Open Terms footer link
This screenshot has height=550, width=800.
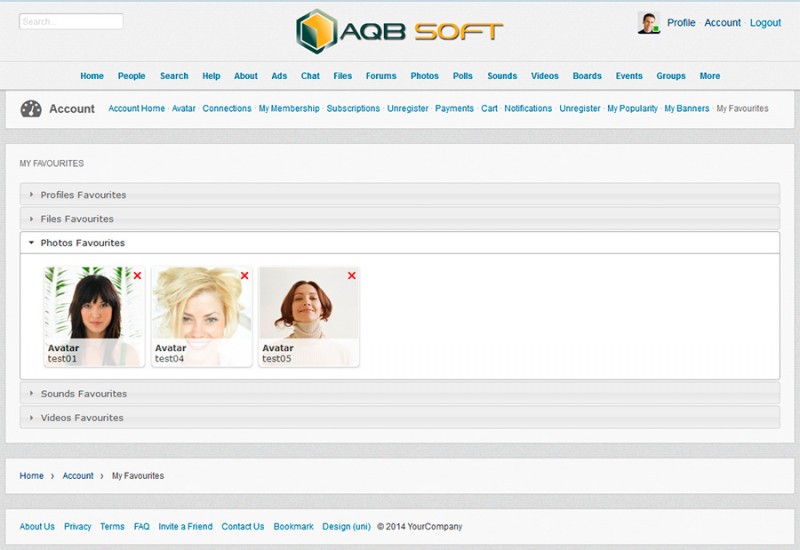(112, 526)
